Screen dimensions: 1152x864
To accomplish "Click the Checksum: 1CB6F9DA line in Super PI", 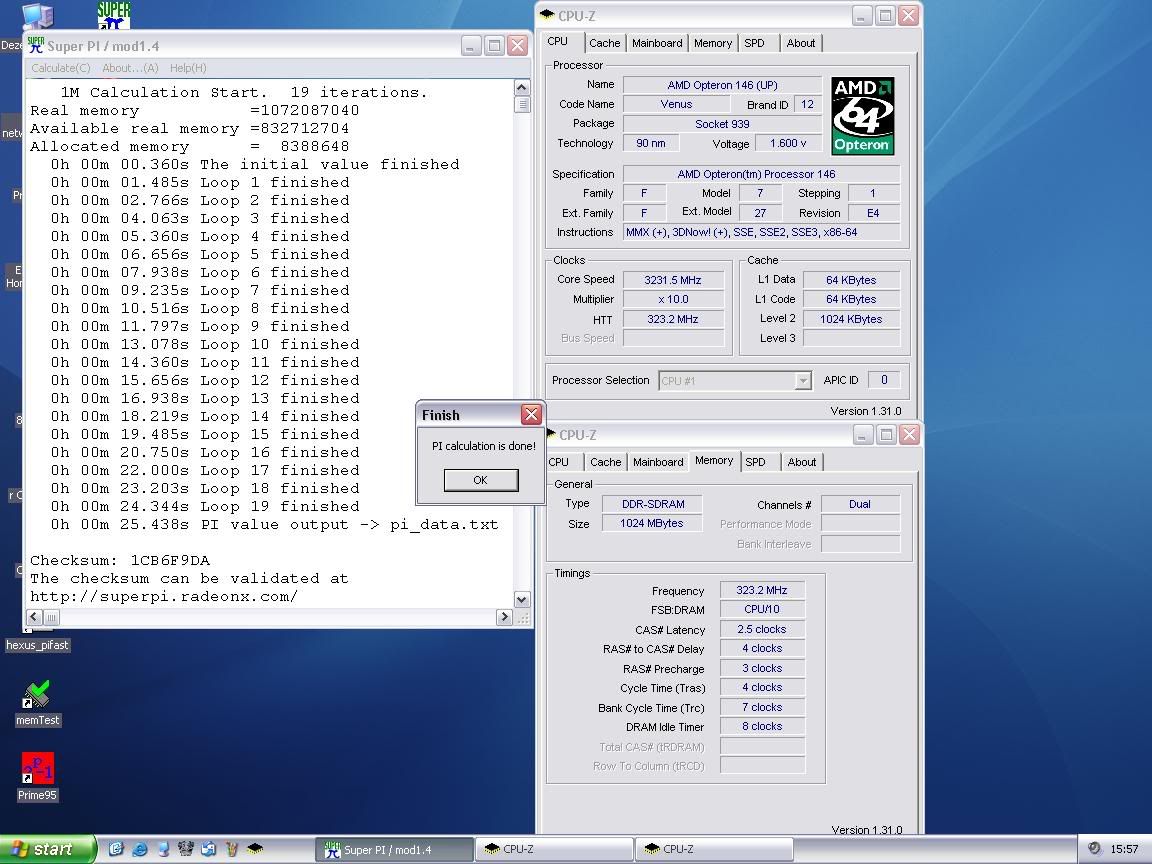I will pyautogui.click(x=120, y=561).
